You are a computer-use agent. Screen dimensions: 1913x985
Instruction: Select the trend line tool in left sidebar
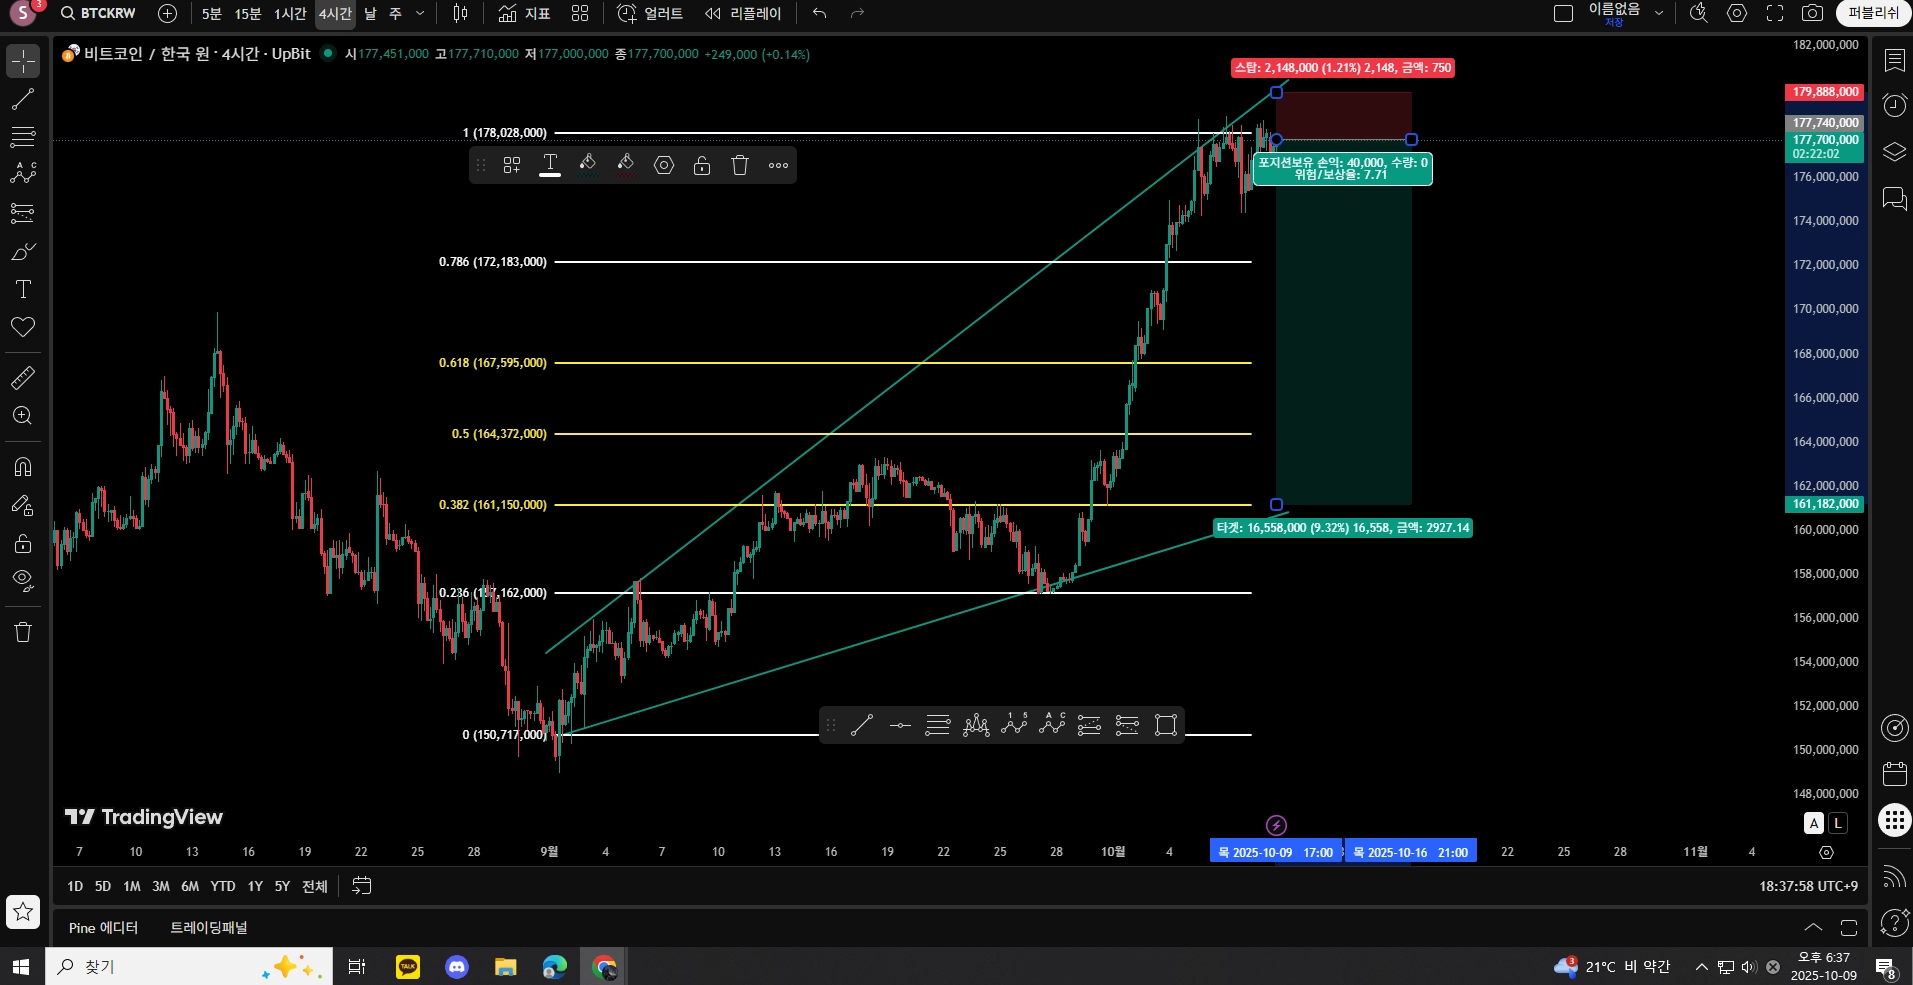[23, 99]
